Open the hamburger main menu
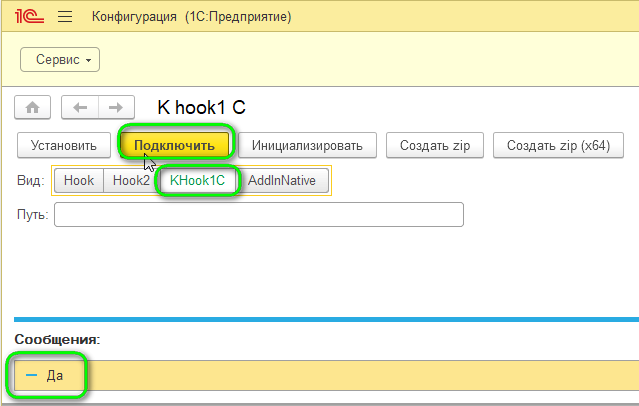639x406 pixels. tap(65, 17)
